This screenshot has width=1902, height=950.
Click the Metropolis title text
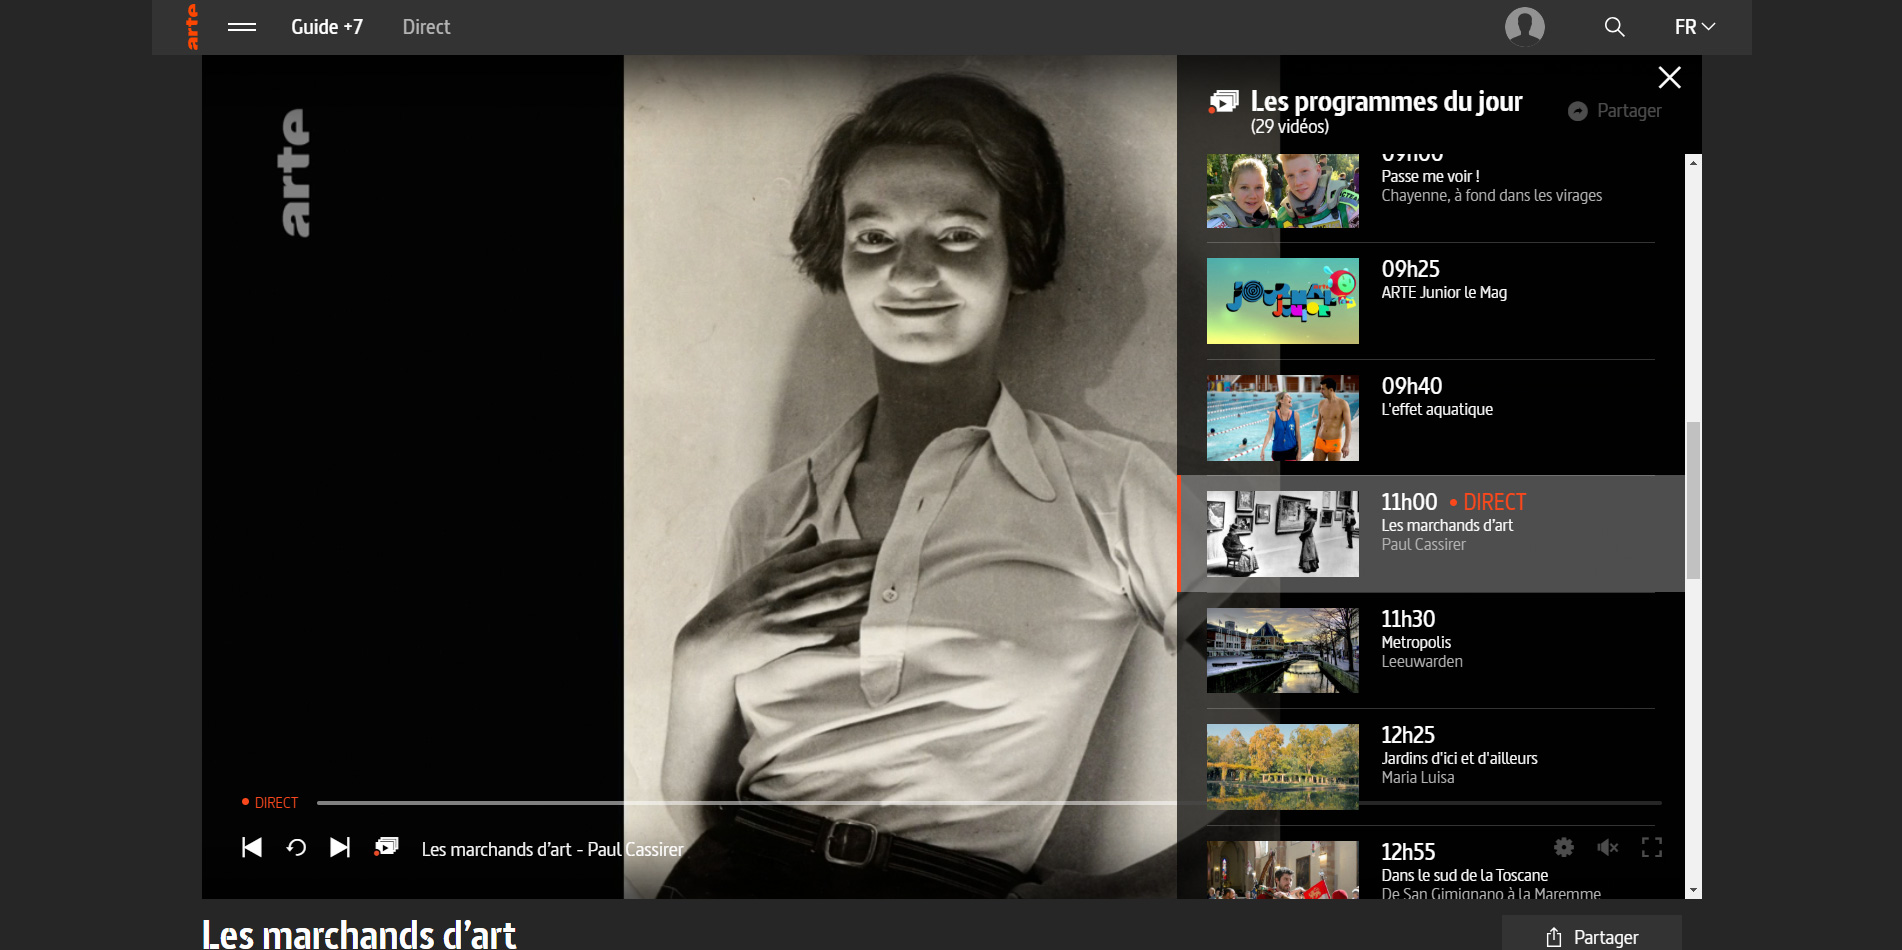(1416, 642)
